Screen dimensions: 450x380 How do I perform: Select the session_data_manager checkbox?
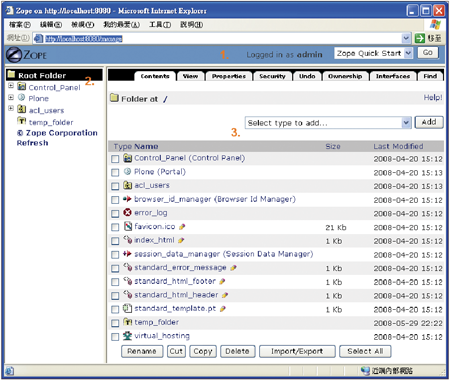click(115, 255)
